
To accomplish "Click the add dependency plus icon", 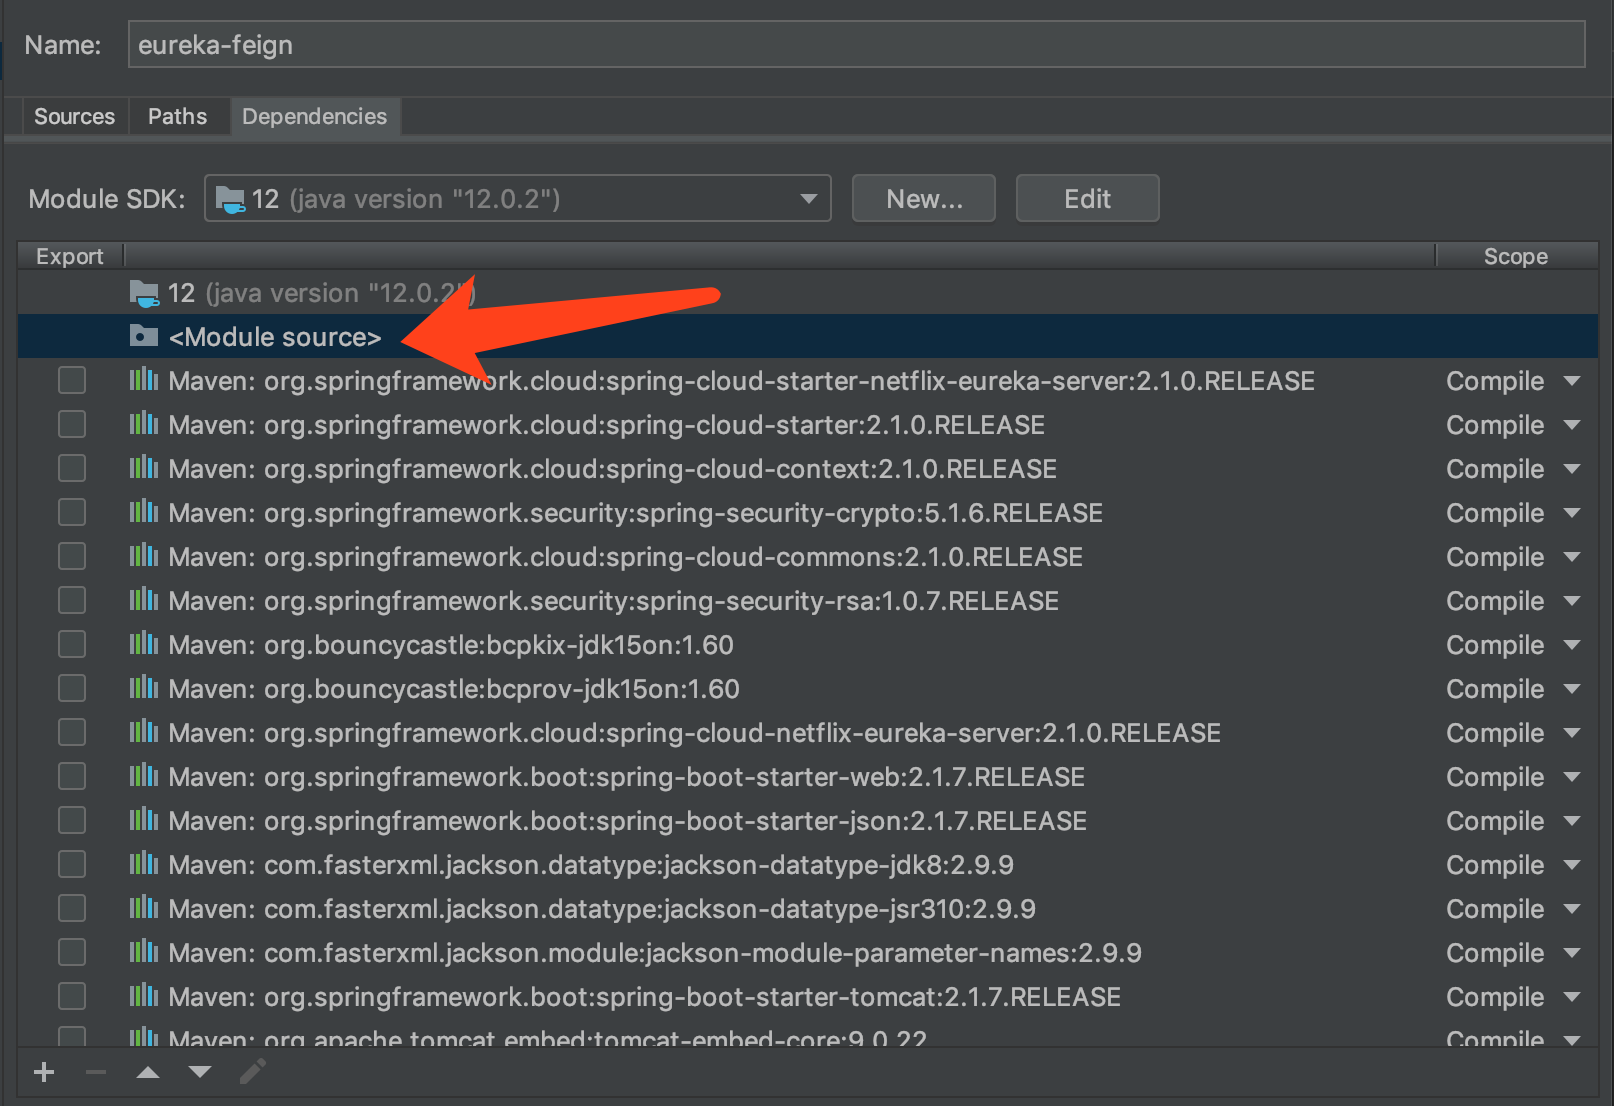I will [x=44, y=1071].
